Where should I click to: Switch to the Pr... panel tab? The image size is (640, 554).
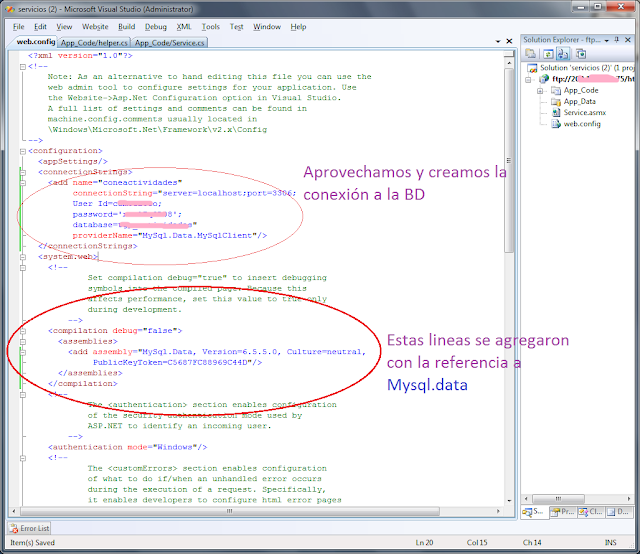point(562,512)
